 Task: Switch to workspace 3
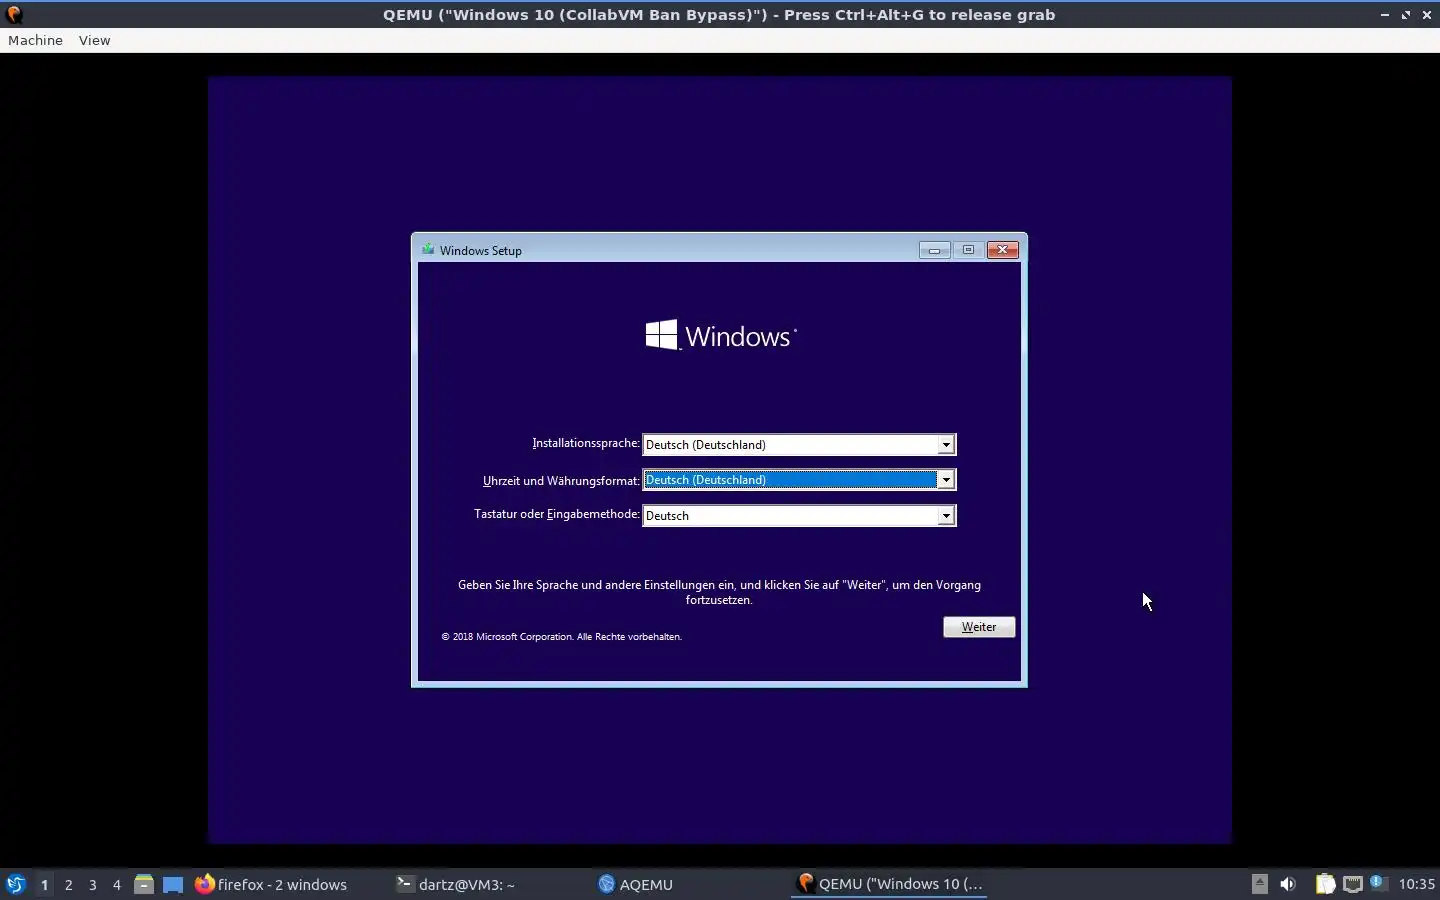pos(92,884)
